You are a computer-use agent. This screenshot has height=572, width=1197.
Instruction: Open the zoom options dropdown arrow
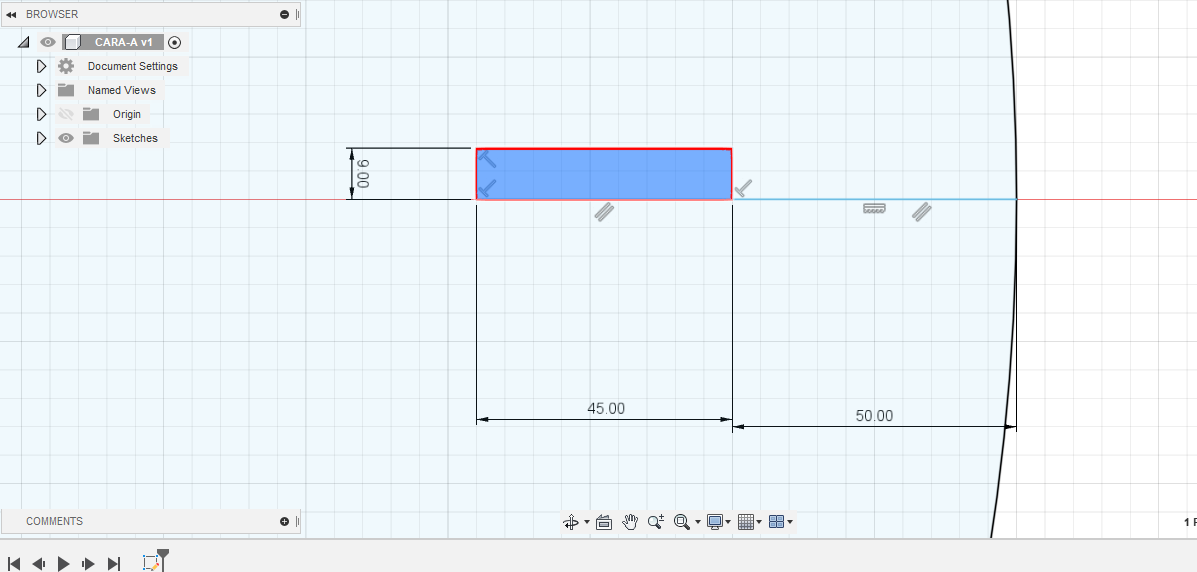pyautogui.click(x=698, y=522)
